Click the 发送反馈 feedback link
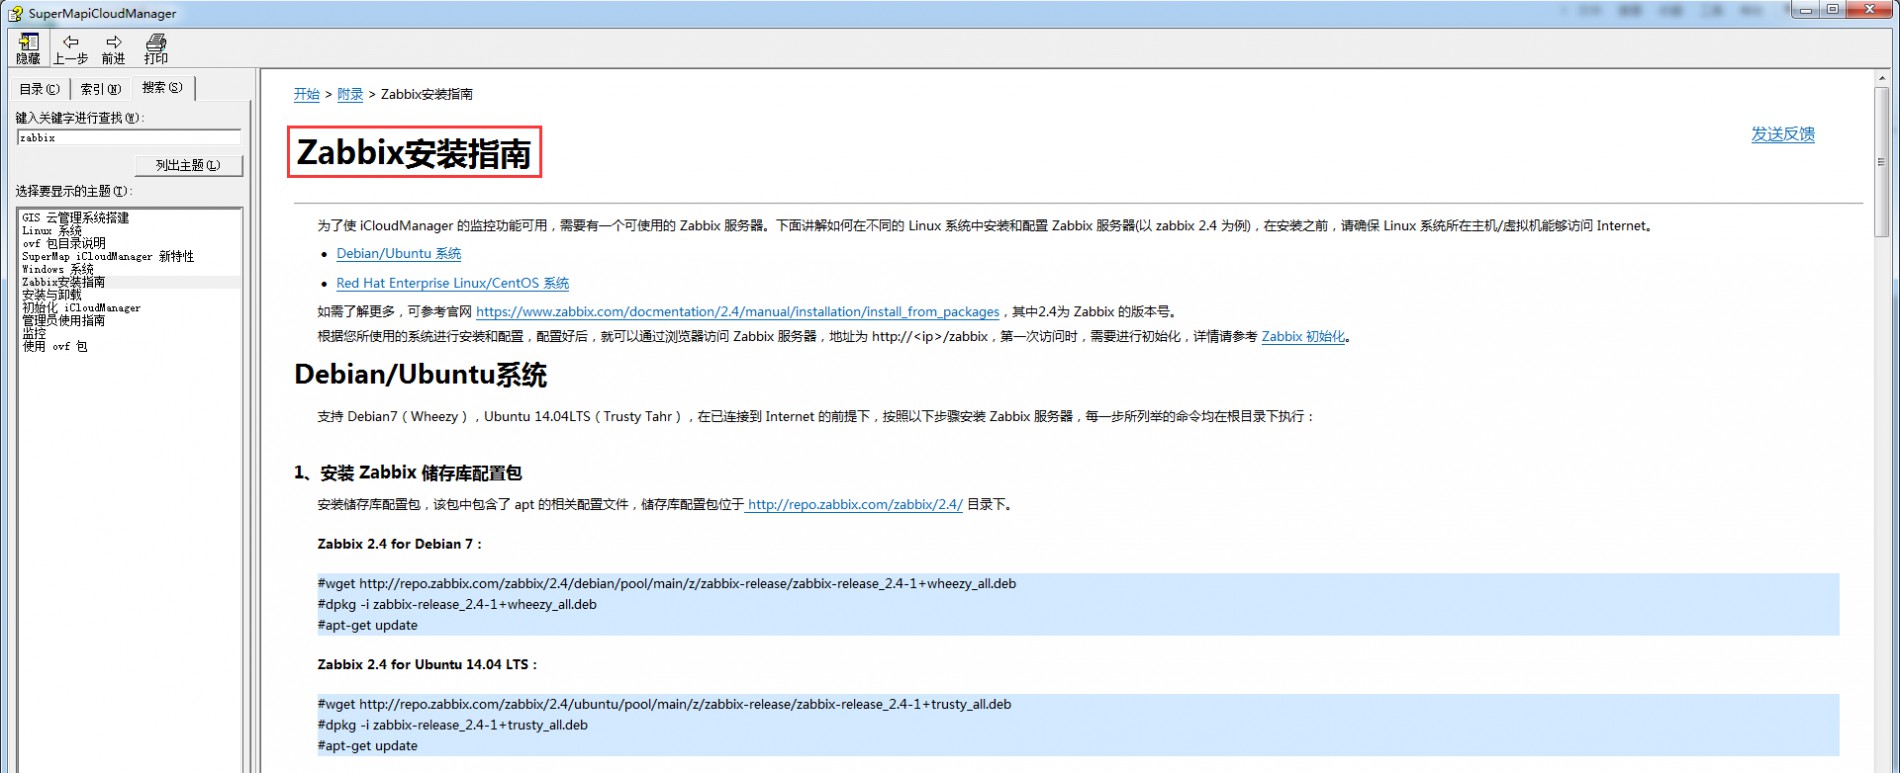Viewport: 1900px width, 773px height. (x=1782, y=134)
